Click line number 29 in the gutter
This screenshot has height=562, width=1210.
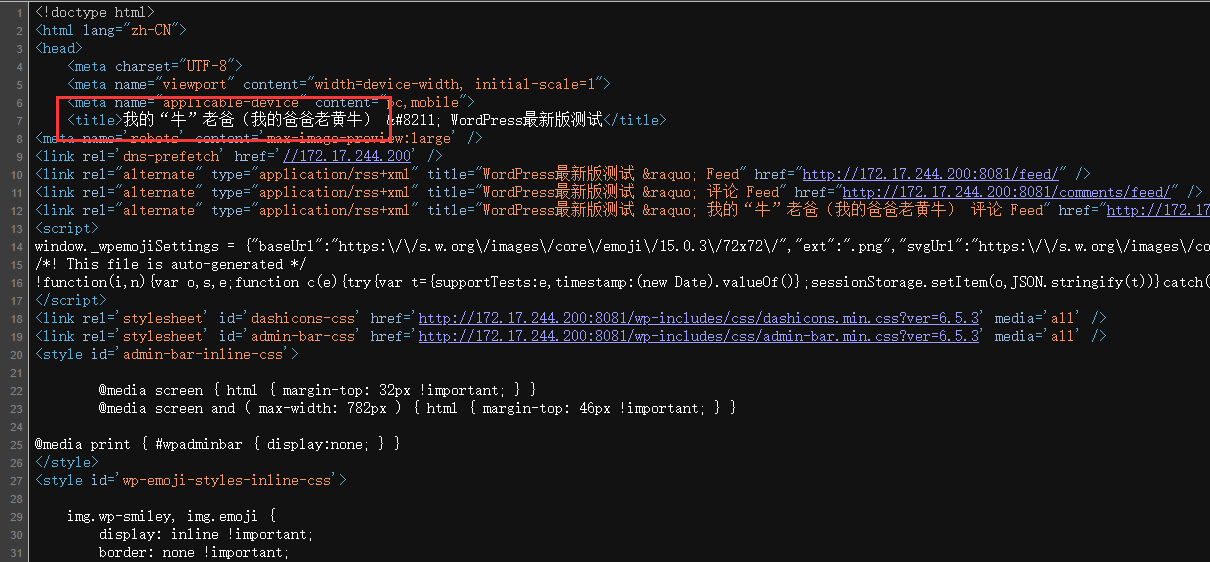(x=17, y=516)
